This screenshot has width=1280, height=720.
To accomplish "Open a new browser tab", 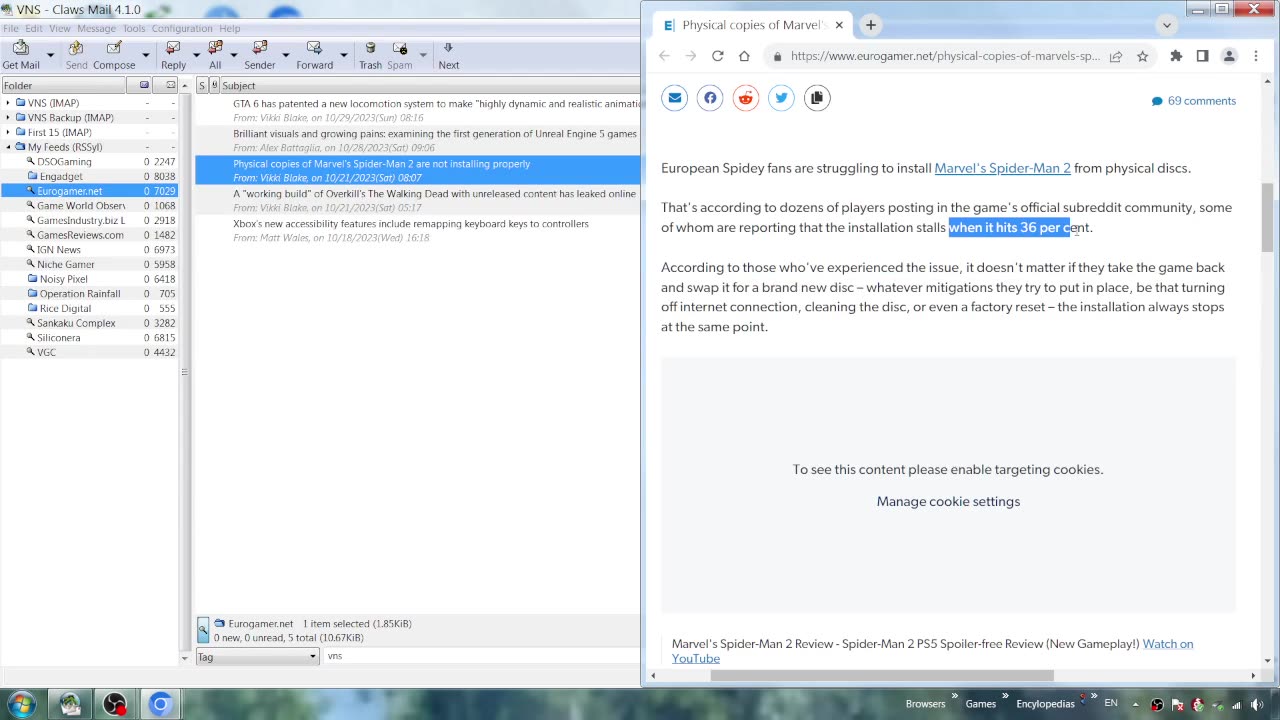I will coord(871,25).
